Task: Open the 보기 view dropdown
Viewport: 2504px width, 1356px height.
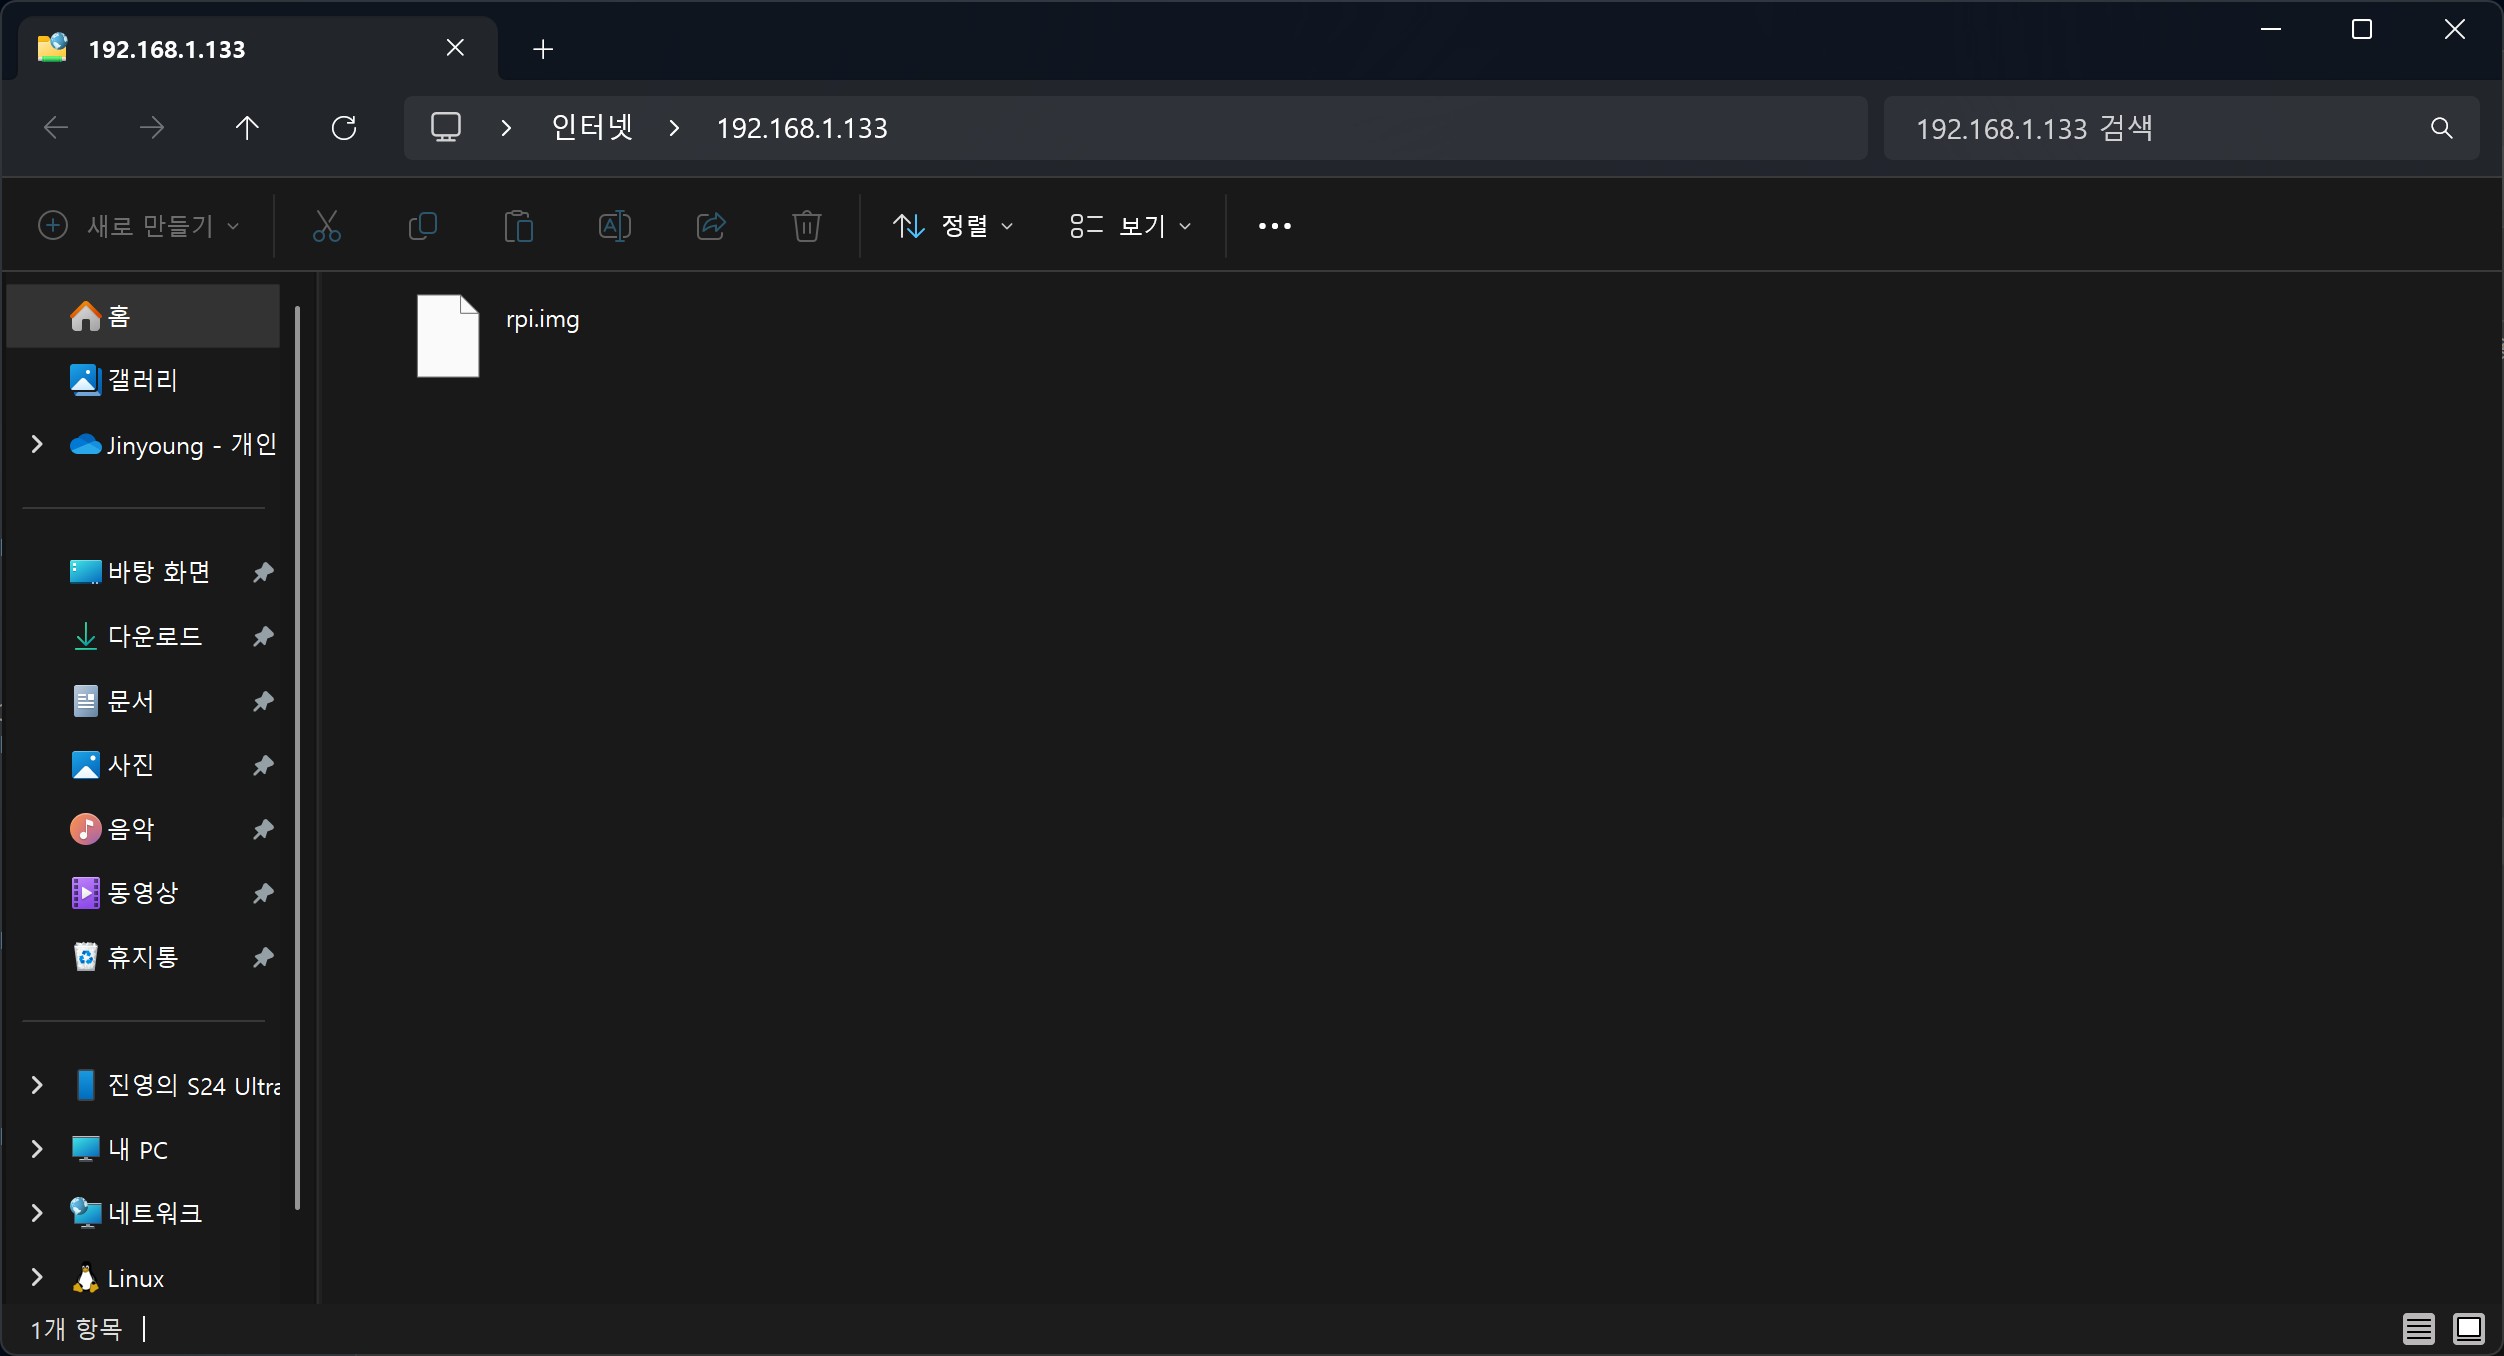Action: pos(1131,226)
